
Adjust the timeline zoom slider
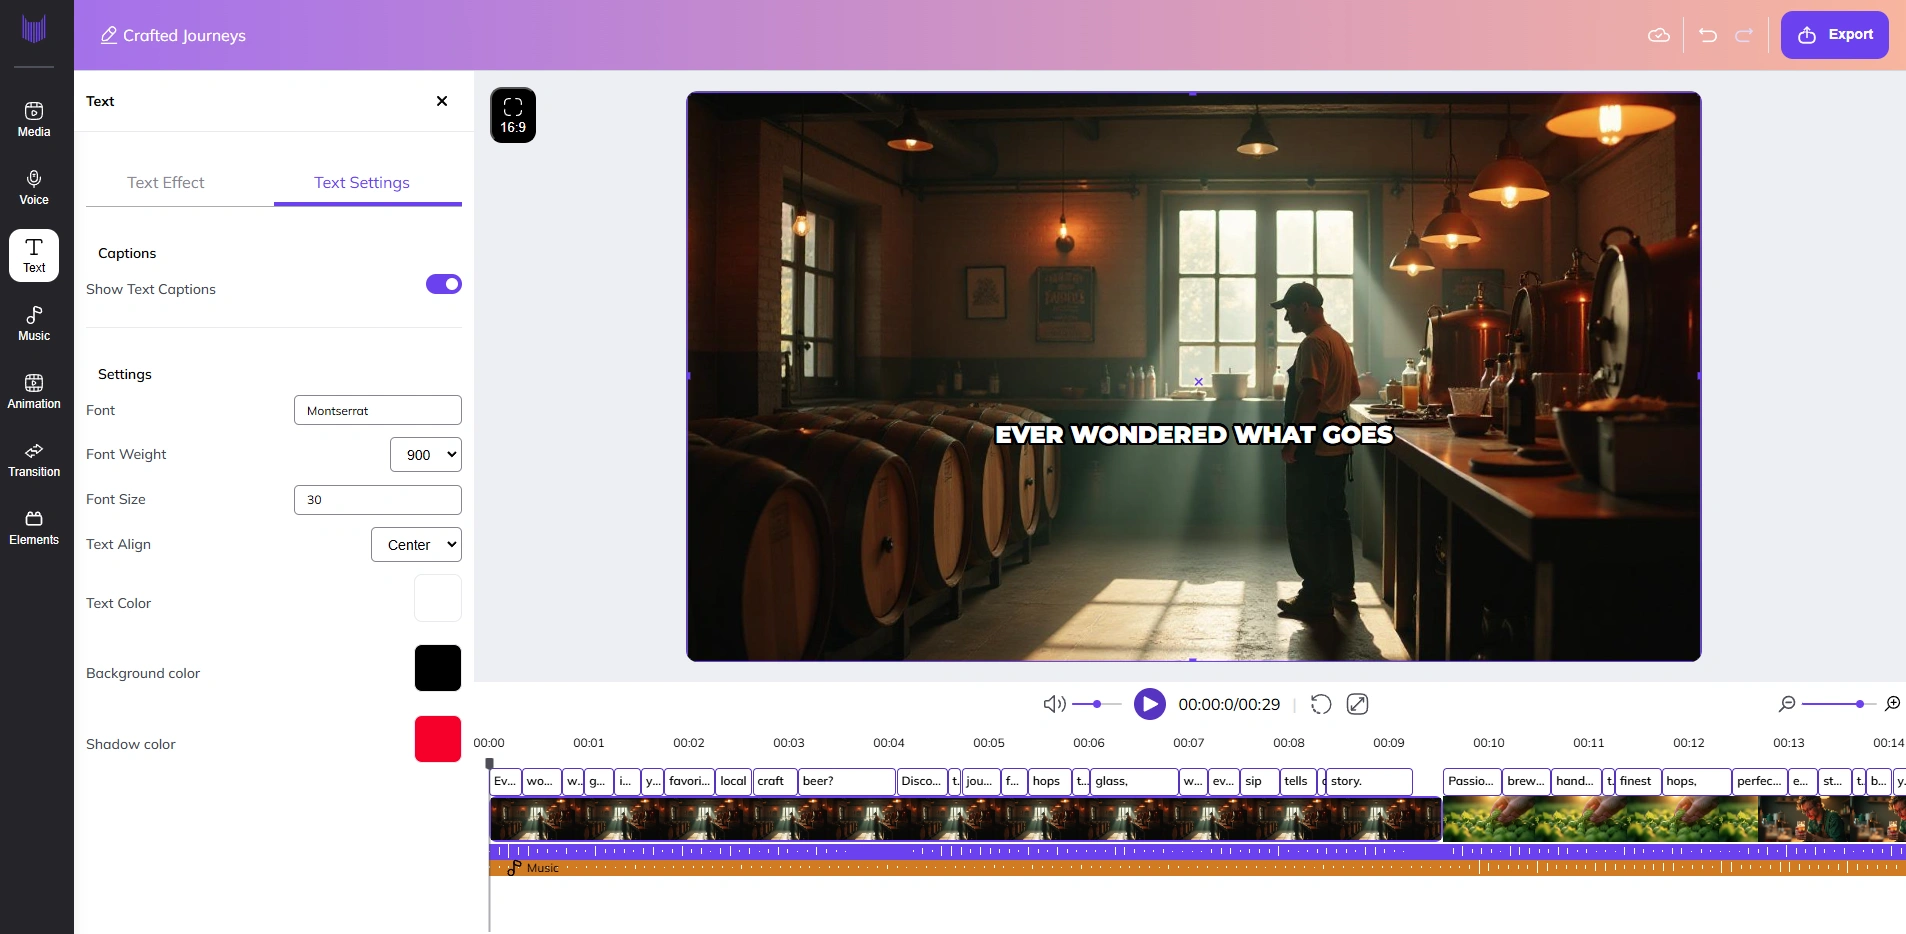[x=1840, y=704]
